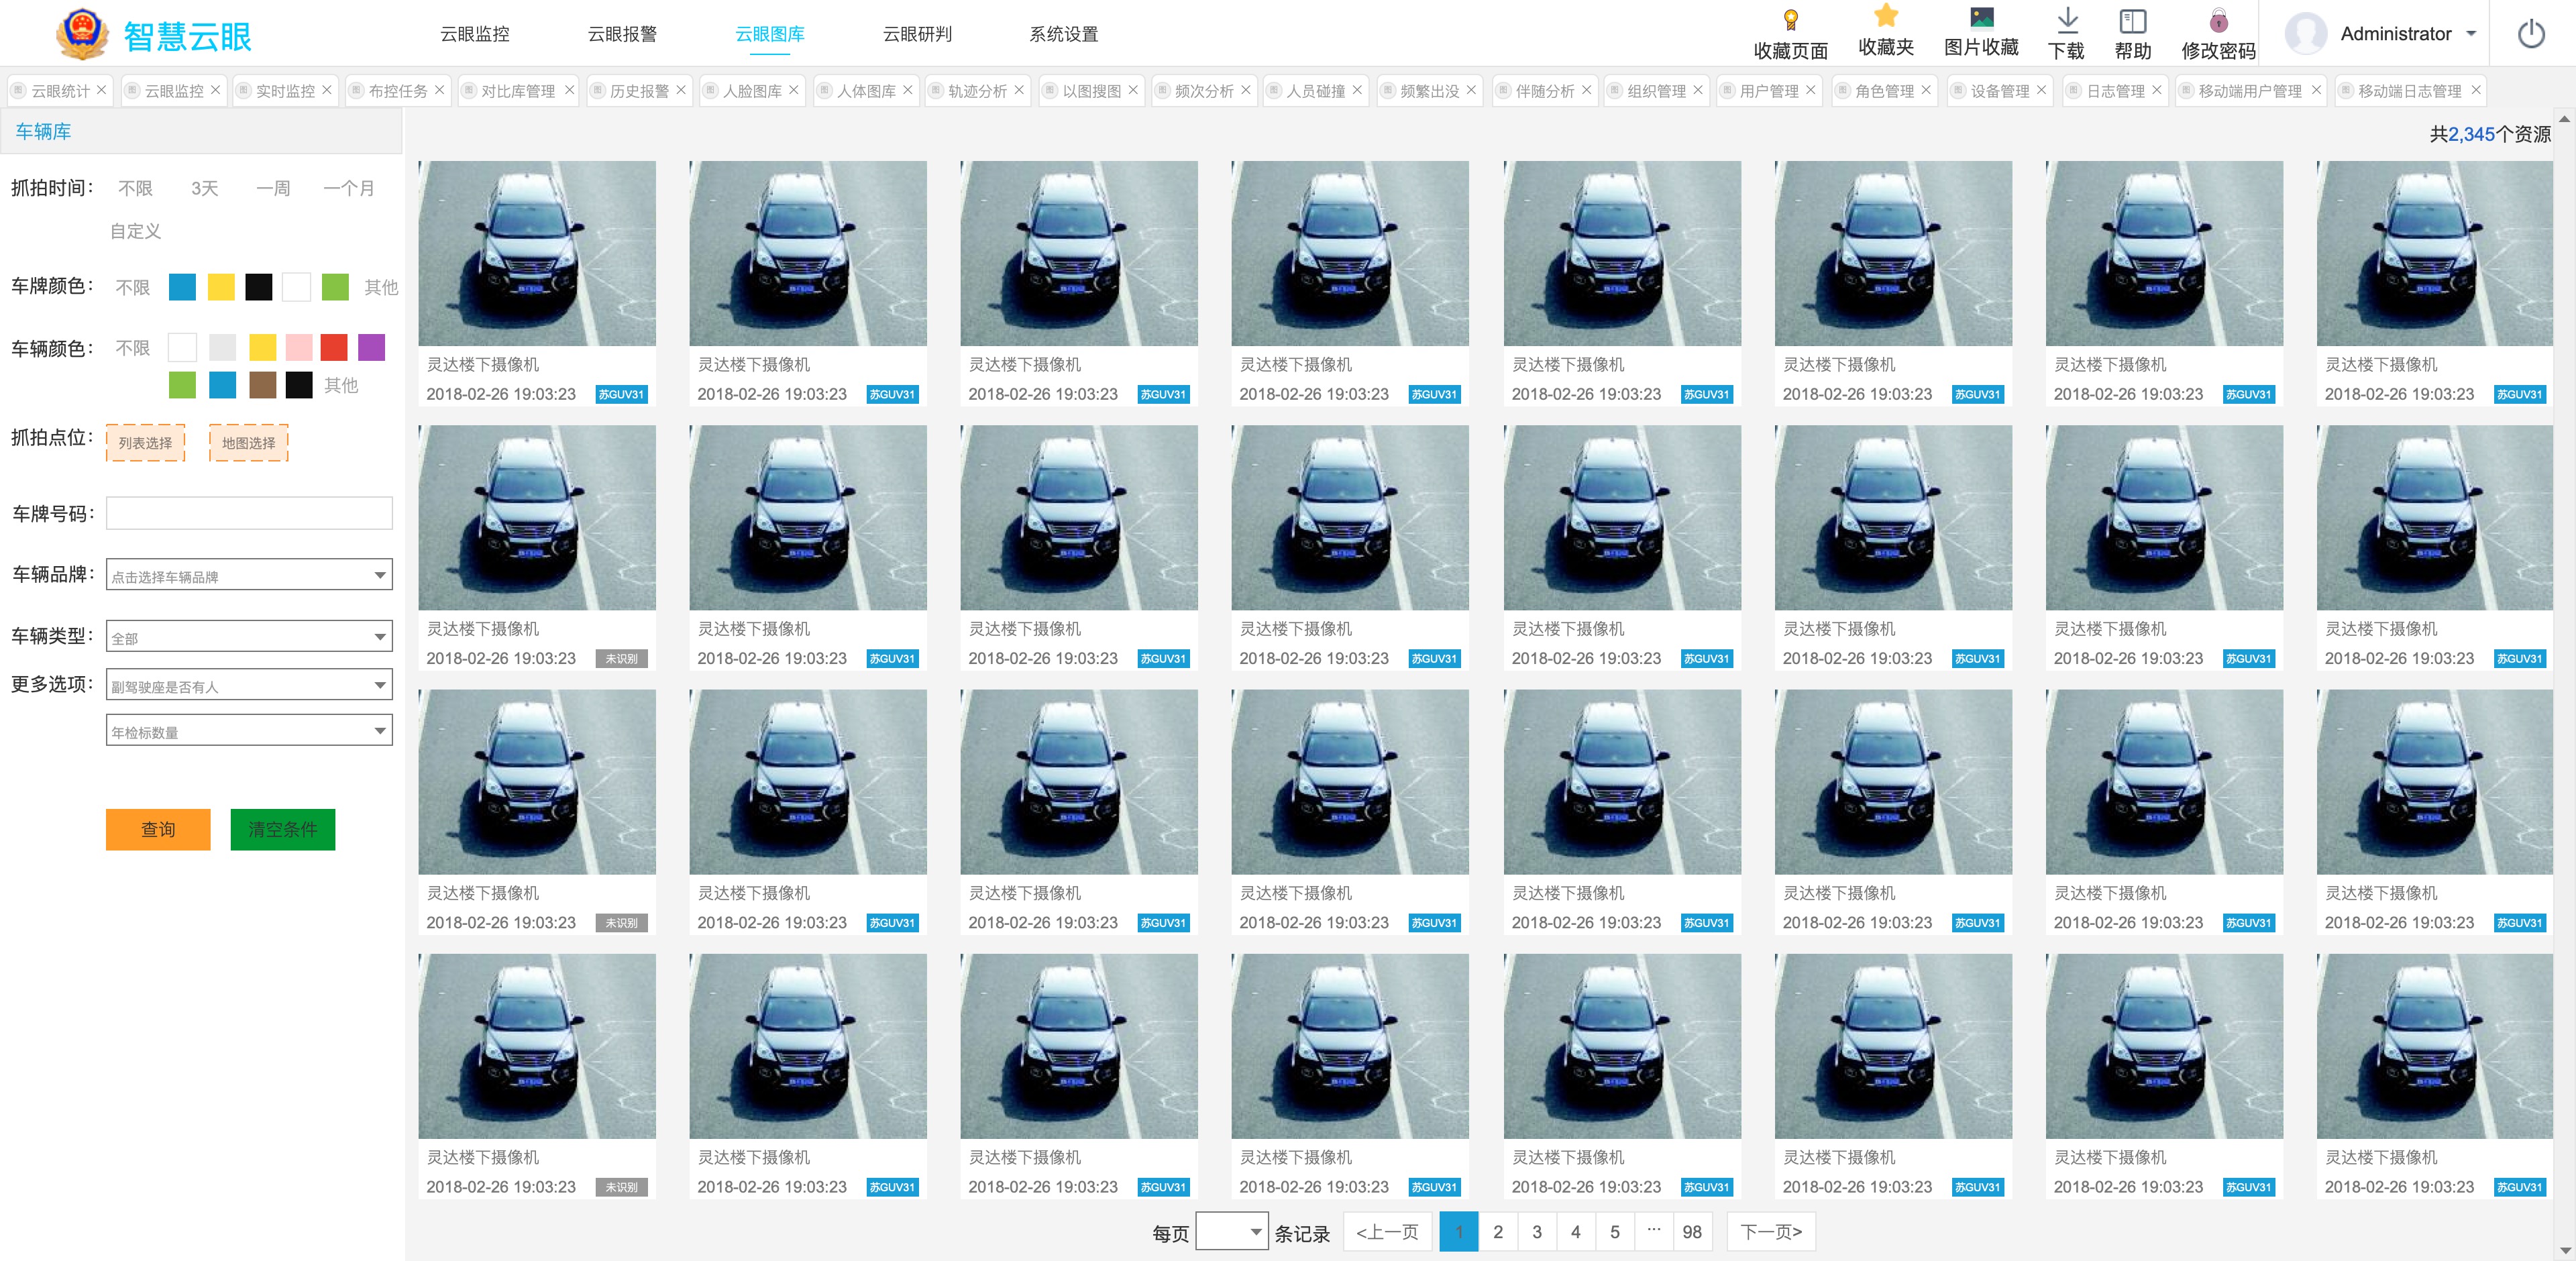
Task: Close the 历史报警 tab
Action: (681, 90)
